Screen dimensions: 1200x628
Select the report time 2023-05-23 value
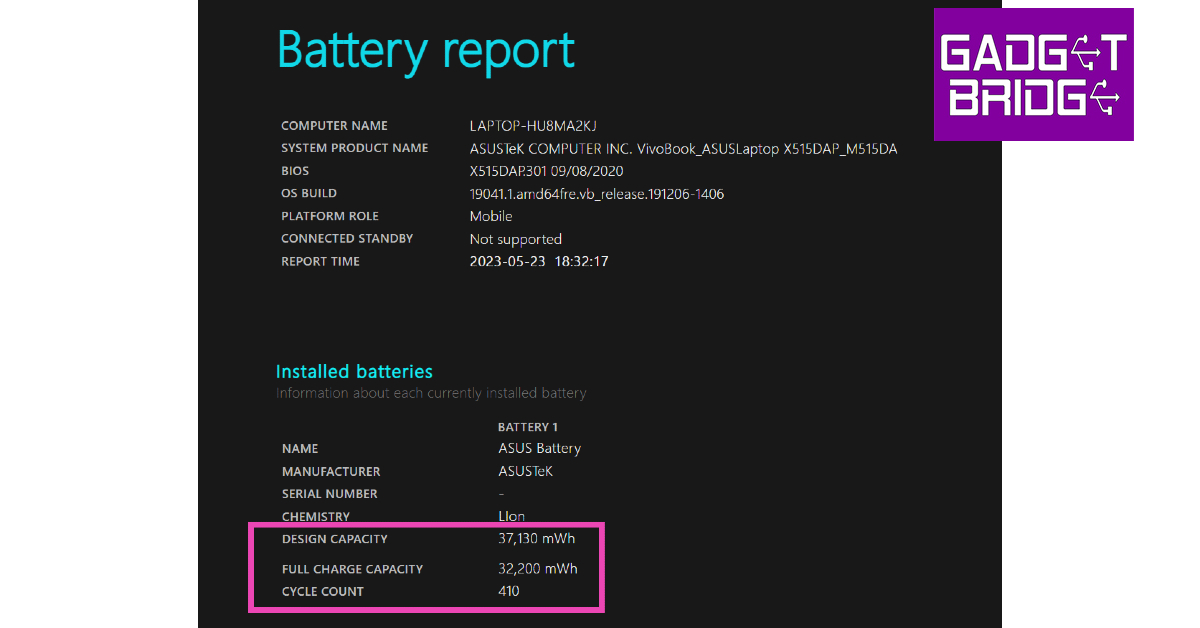coord(539,261)
